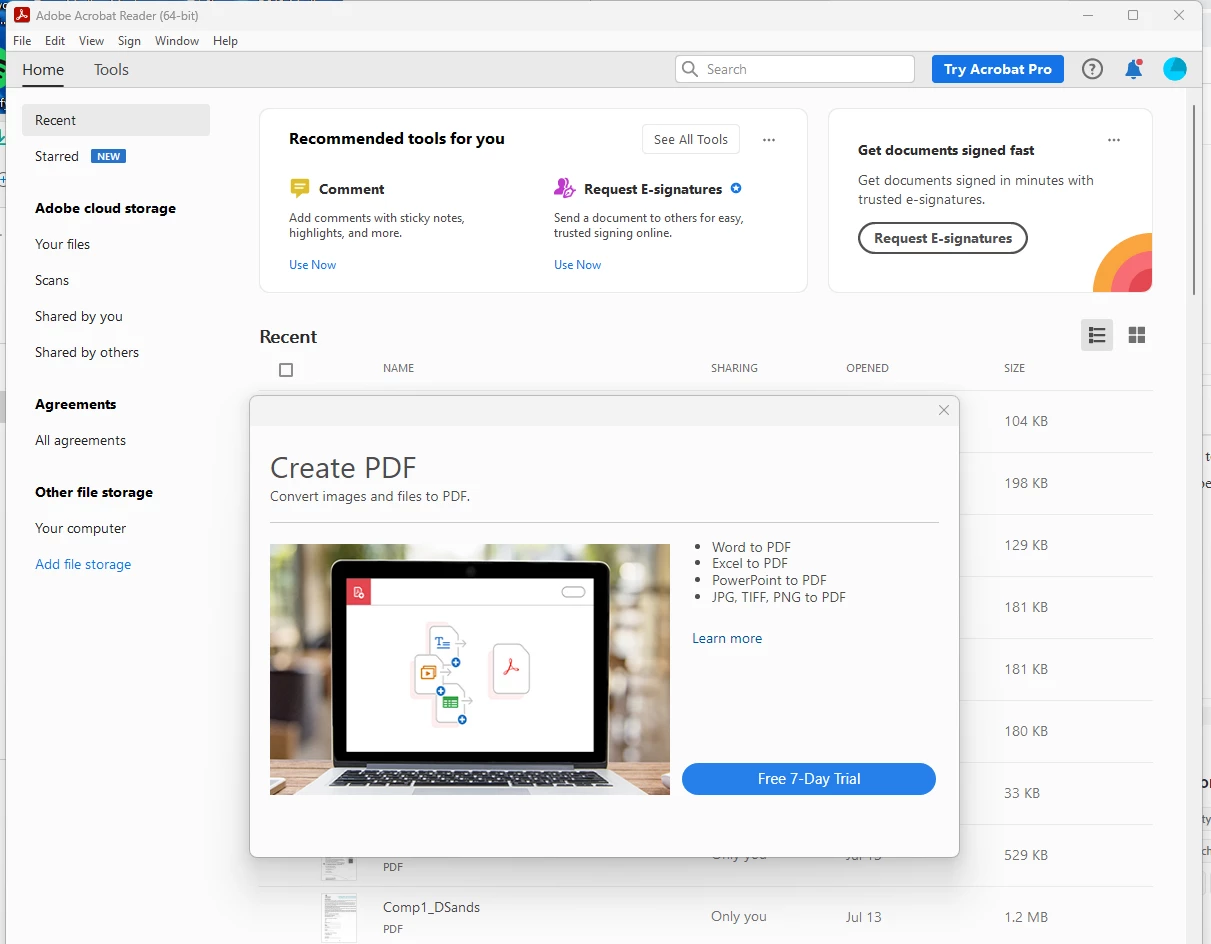Viewport: 1211px width, 944px height.
Task: Click the Comment tool title
Action: click(351, 189)
